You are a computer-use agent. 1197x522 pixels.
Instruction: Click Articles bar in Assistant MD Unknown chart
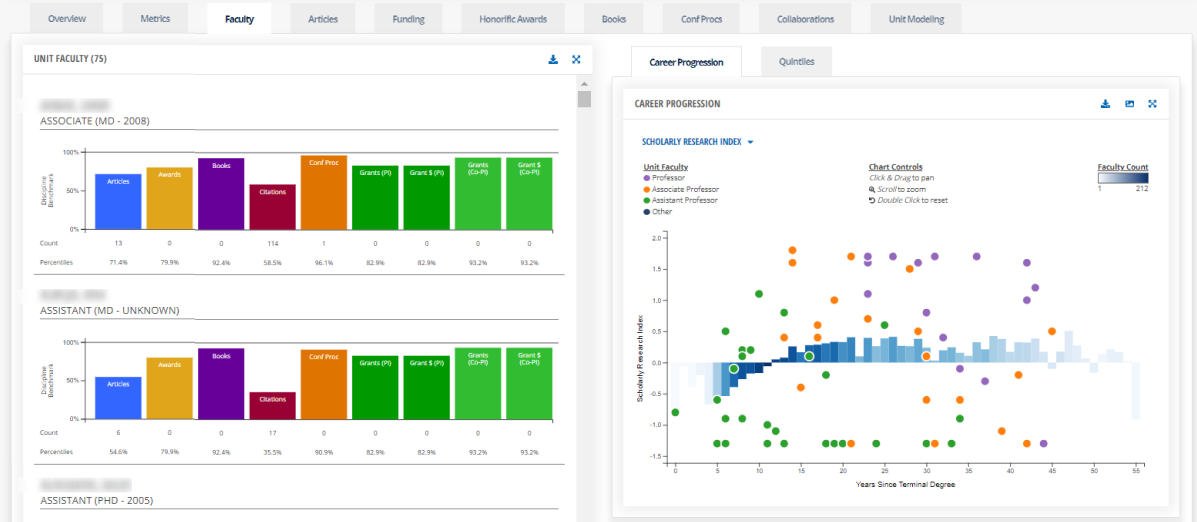(x=118, y=398)
